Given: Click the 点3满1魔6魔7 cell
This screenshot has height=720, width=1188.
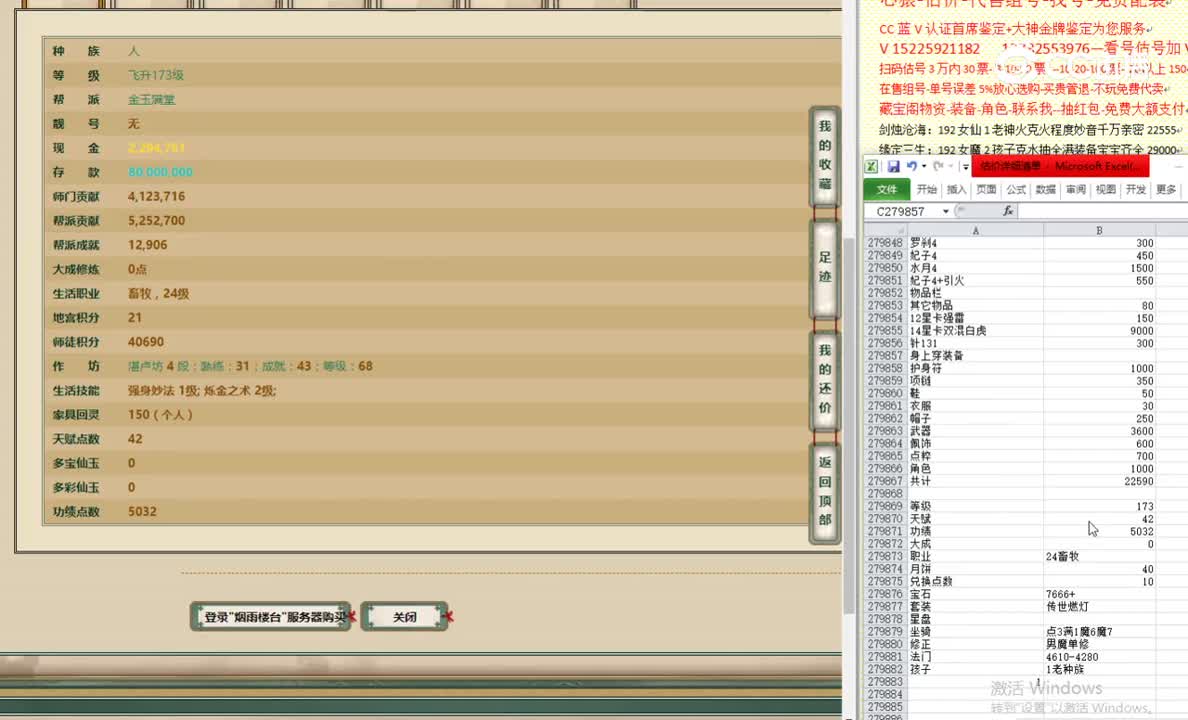Looking at the screenshot, I should (1099, 631).
